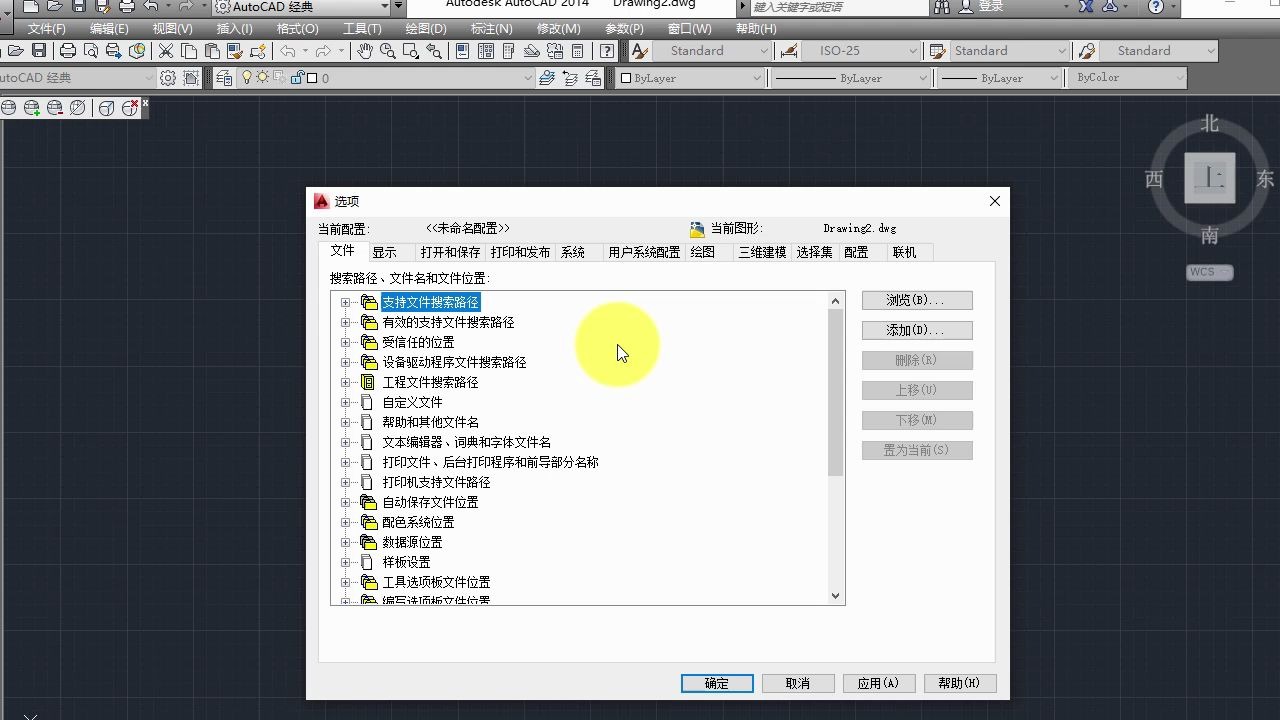Open the 标注(N) menu
Screen dimensions: 1280x720
491,29
